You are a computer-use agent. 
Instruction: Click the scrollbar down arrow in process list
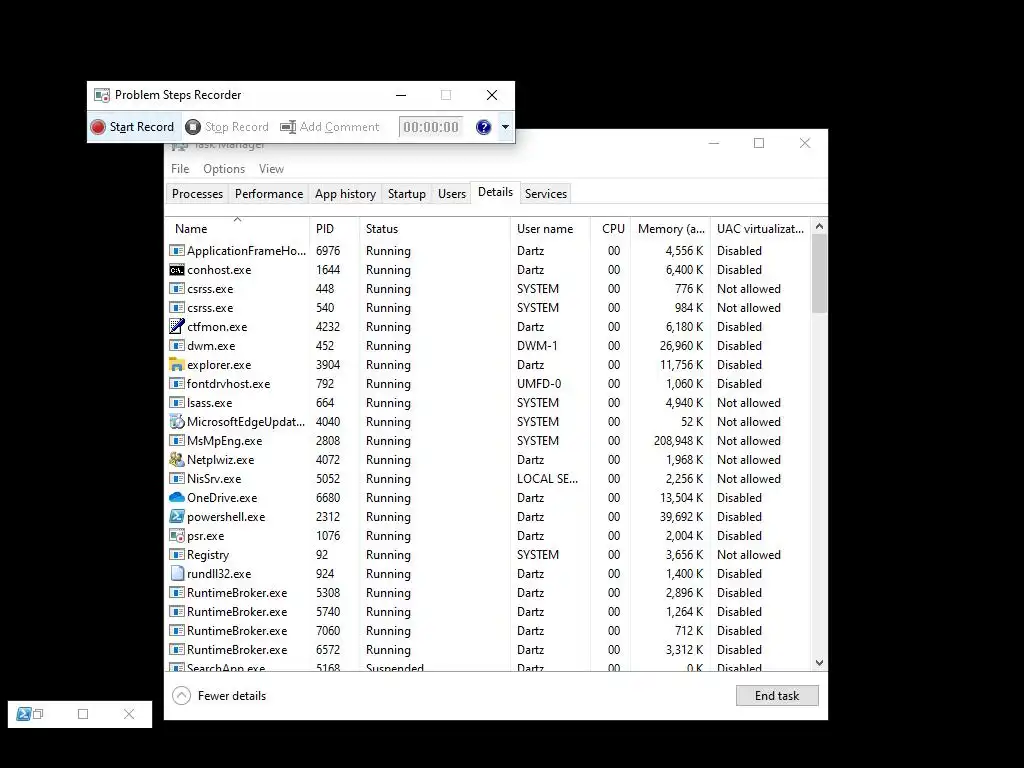[x=819, y=663]
